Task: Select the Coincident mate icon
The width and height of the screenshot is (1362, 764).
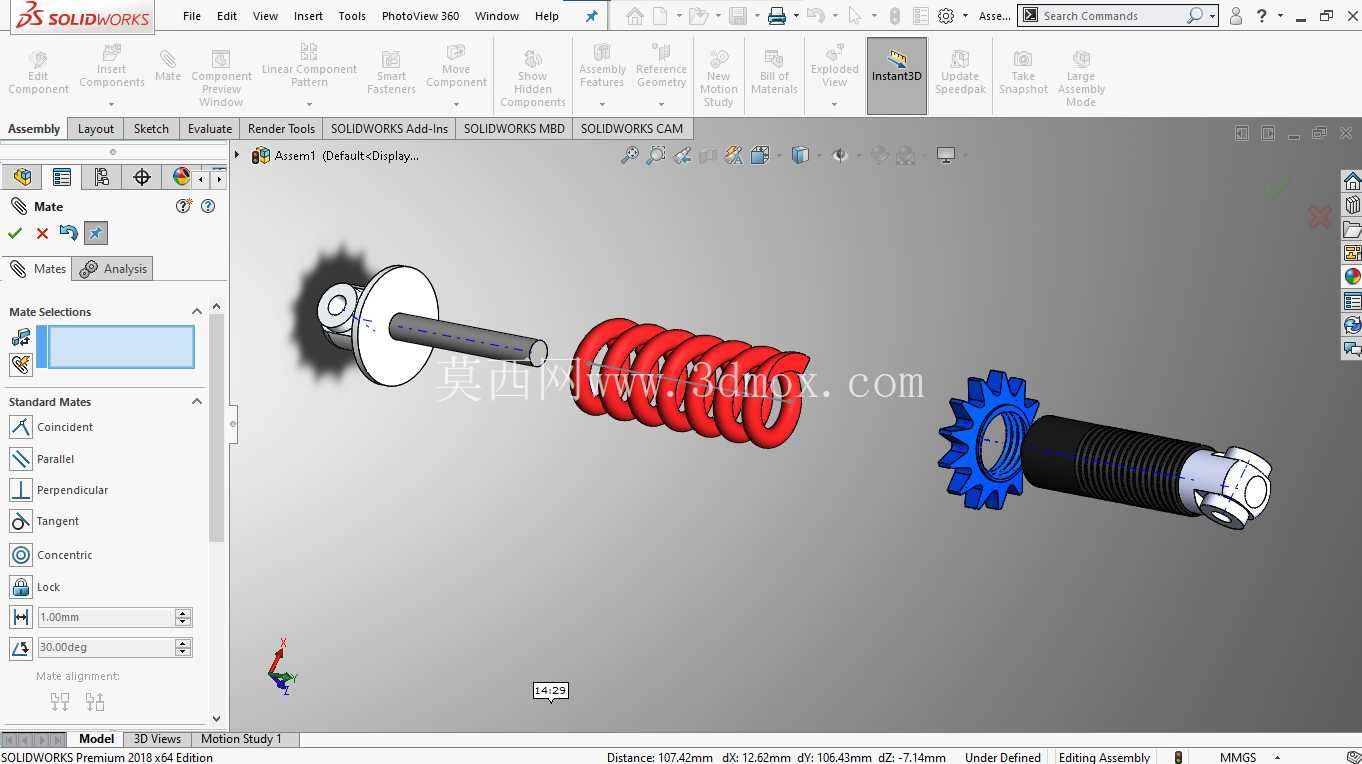Action: [x=21, y=427]
